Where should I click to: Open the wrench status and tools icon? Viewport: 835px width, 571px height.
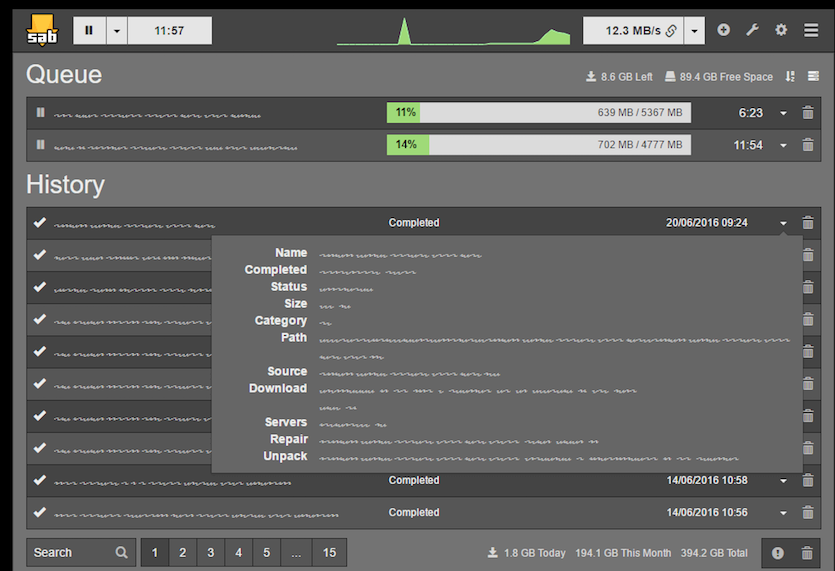(752, 30)
